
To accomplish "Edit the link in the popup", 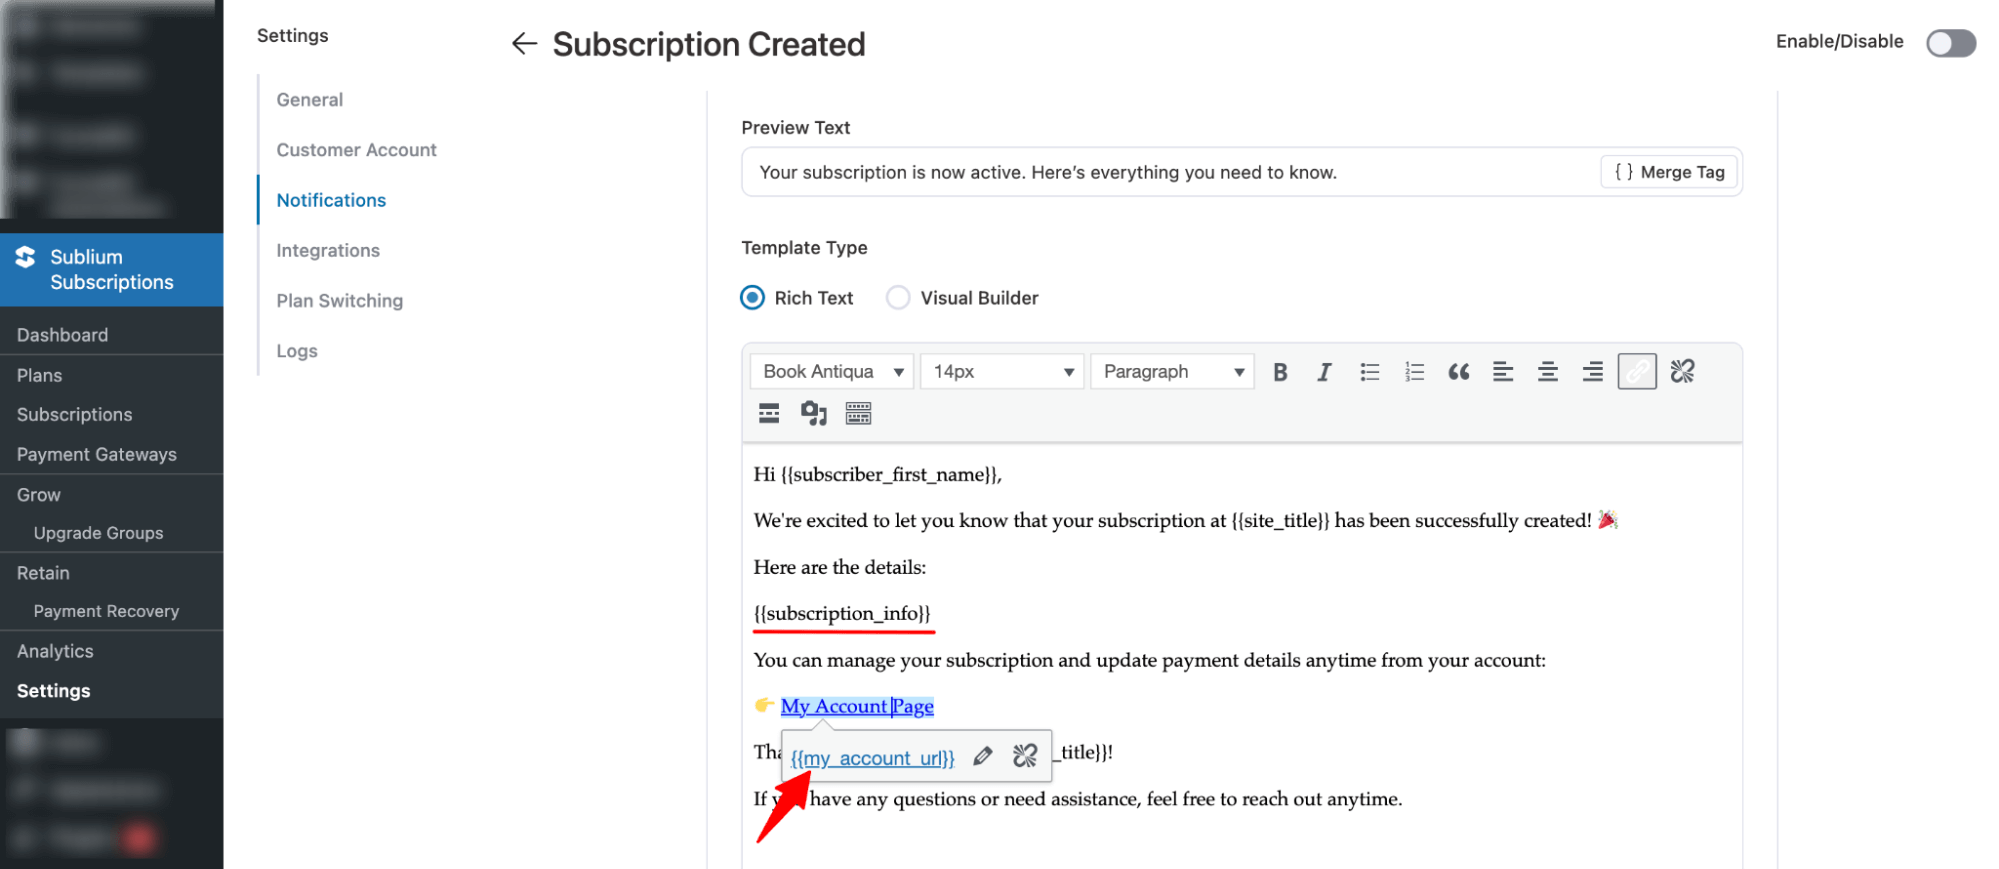I will click(983, 756).
